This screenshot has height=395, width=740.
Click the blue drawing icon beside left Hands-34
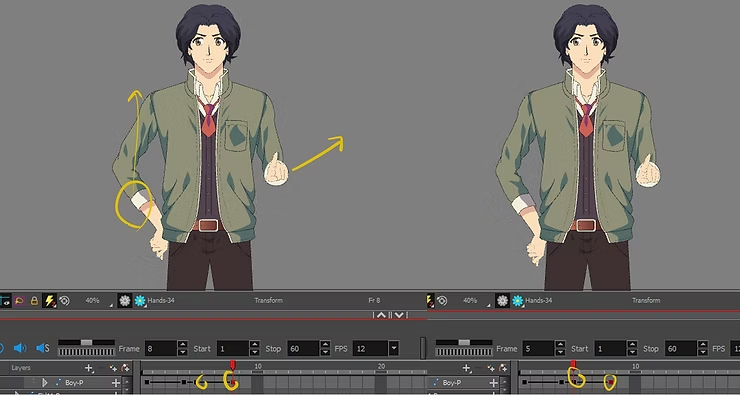(140, 301)
